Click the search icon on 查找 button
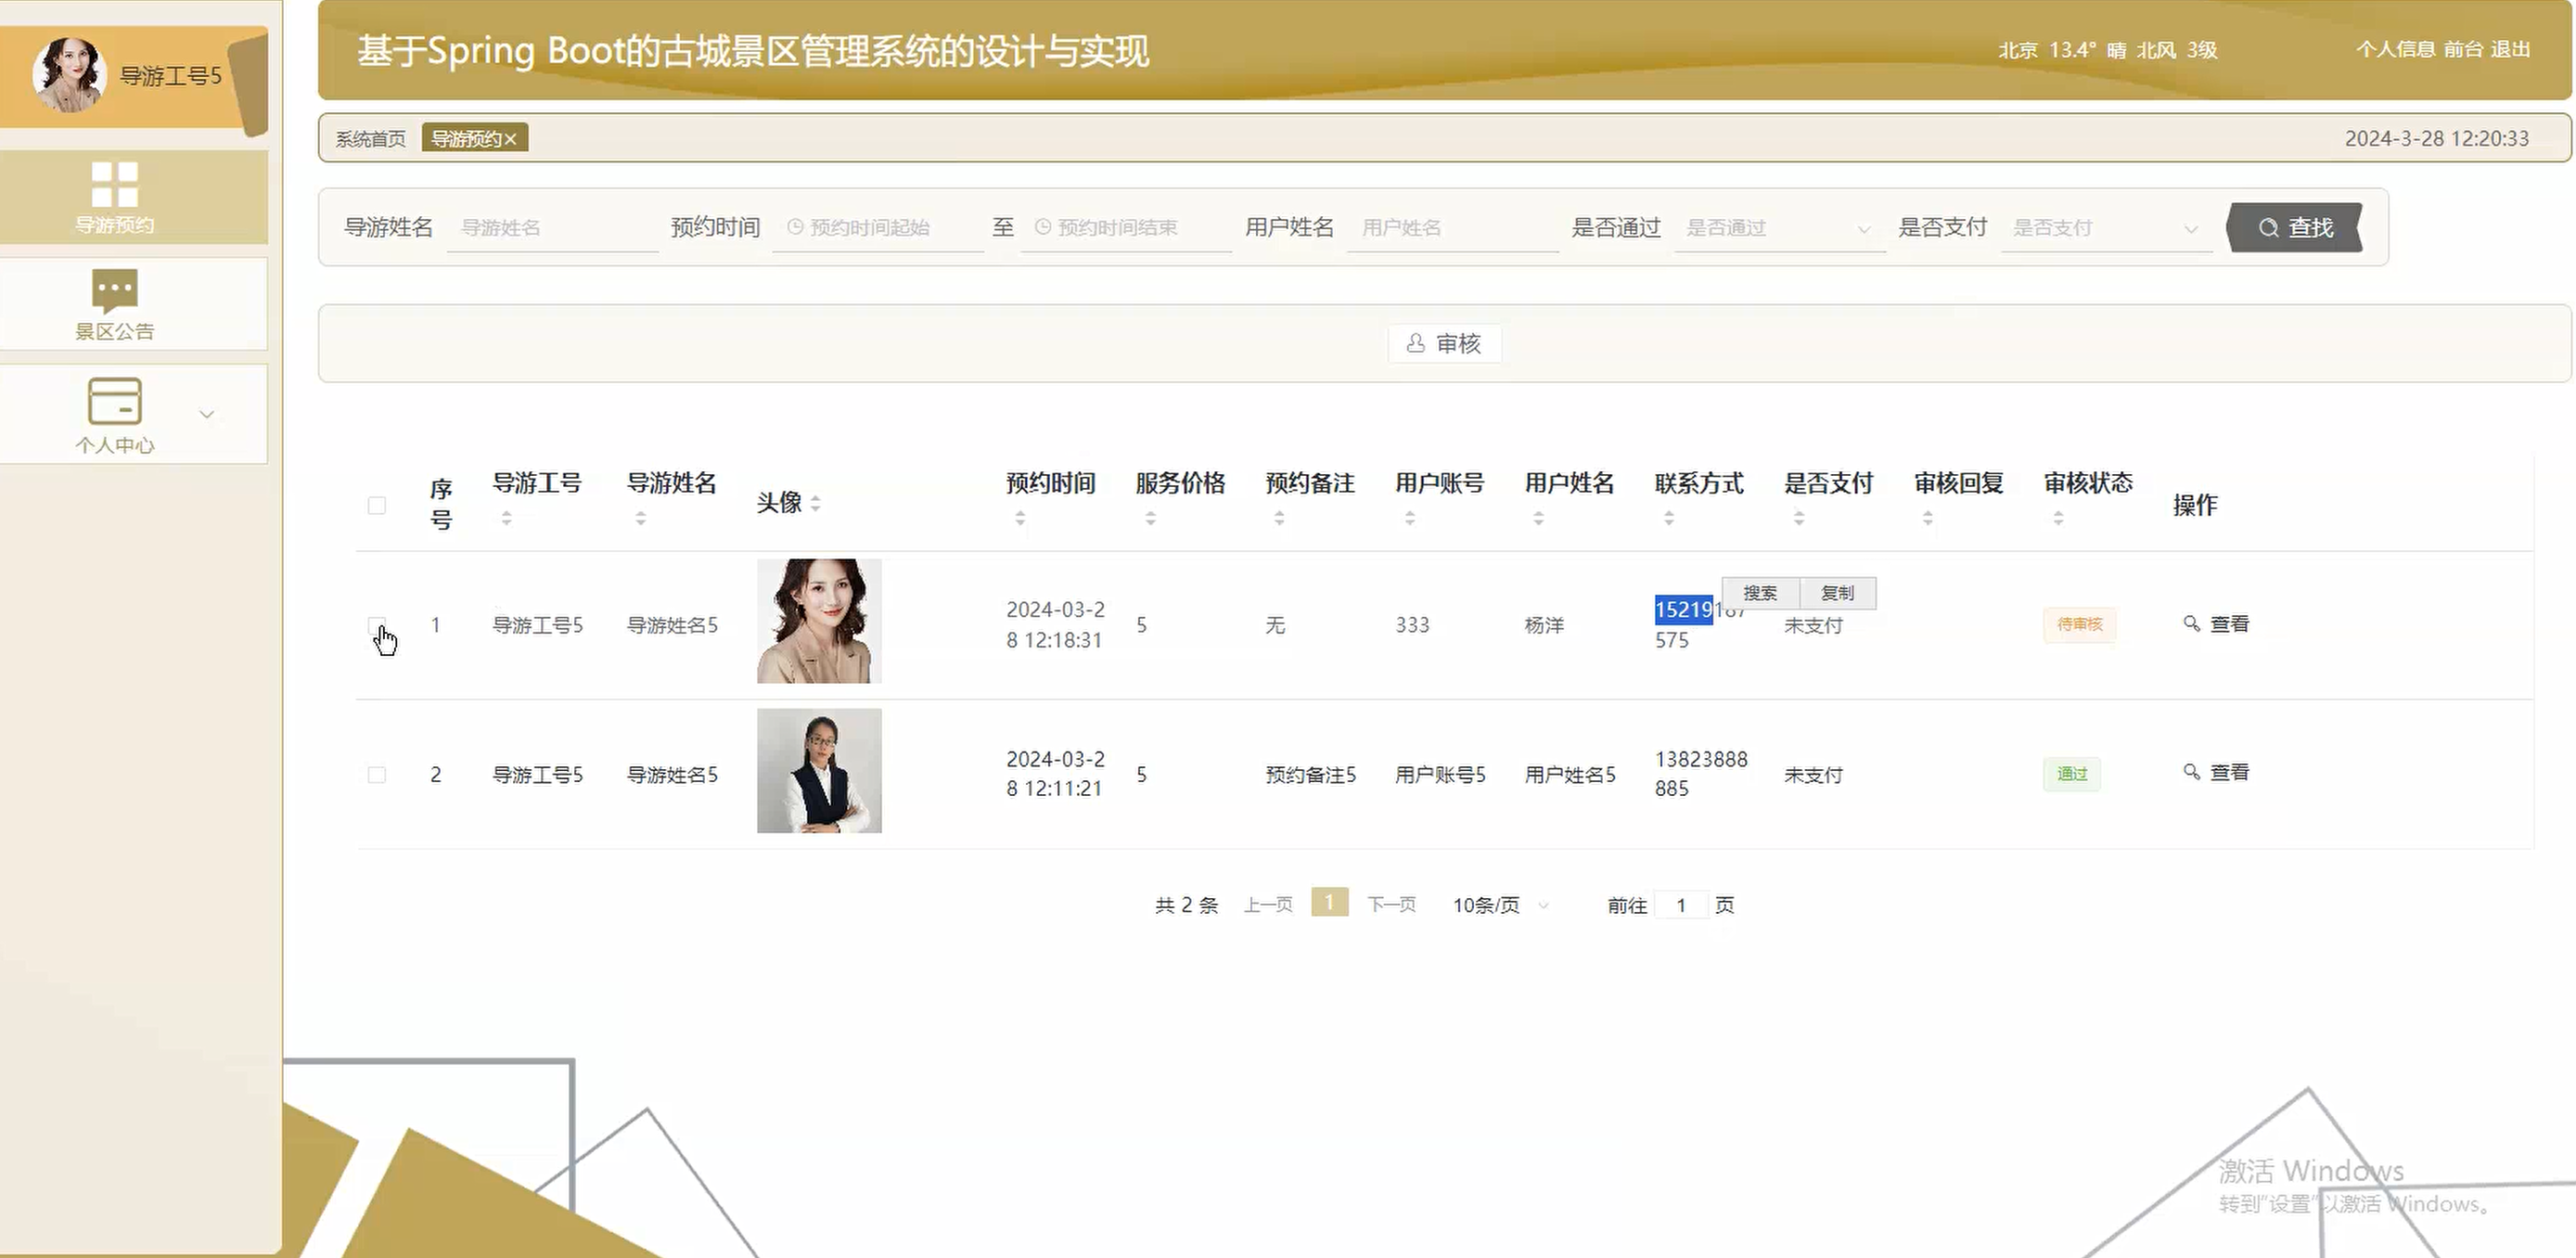The width and height of the screenshot is (2576, 1258). pos(2269,228)
